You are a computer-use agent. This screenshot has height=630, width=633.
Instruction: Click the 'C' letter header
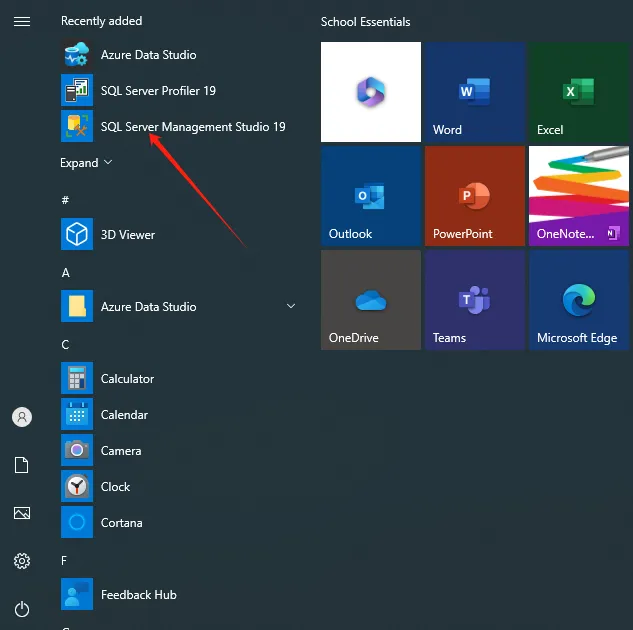tap(65, 345)
